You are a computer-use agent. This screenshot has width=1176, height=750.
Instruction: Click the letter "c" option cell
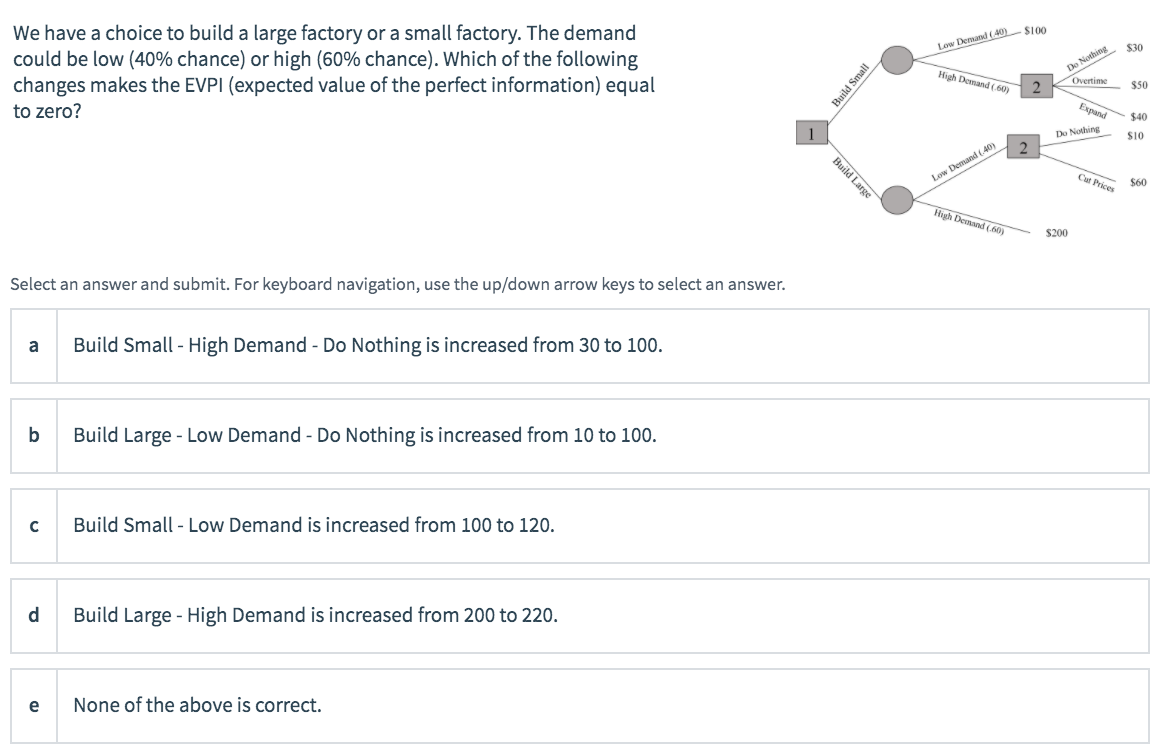tap(34, 525)
